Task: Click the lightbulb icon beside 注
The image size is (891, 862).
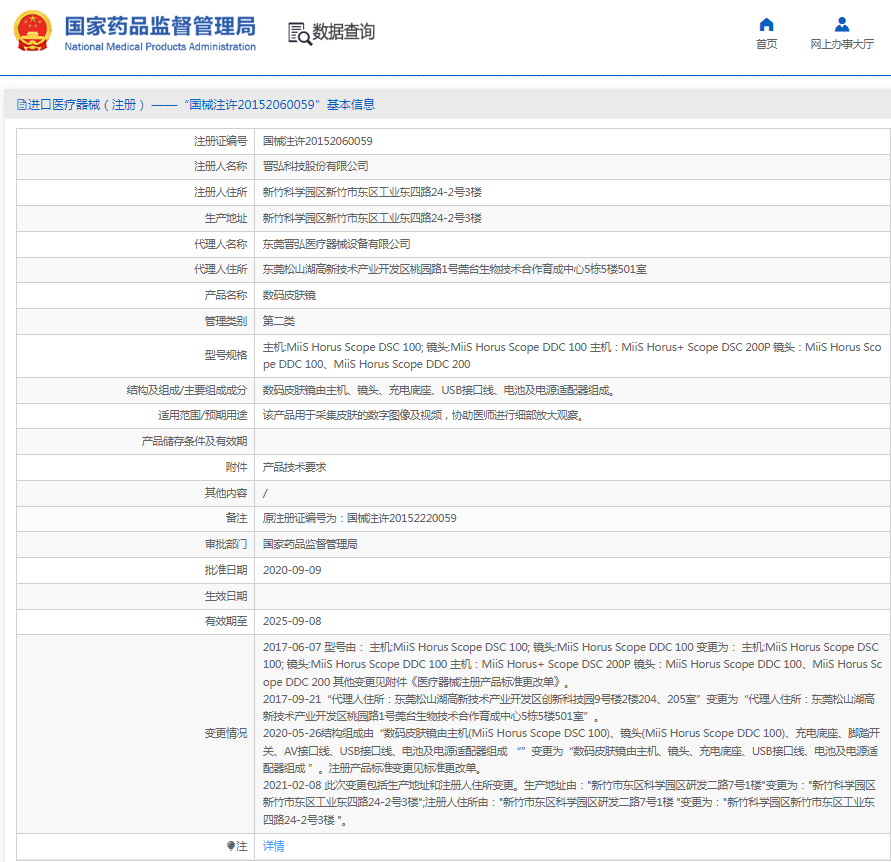Action: 232,846
